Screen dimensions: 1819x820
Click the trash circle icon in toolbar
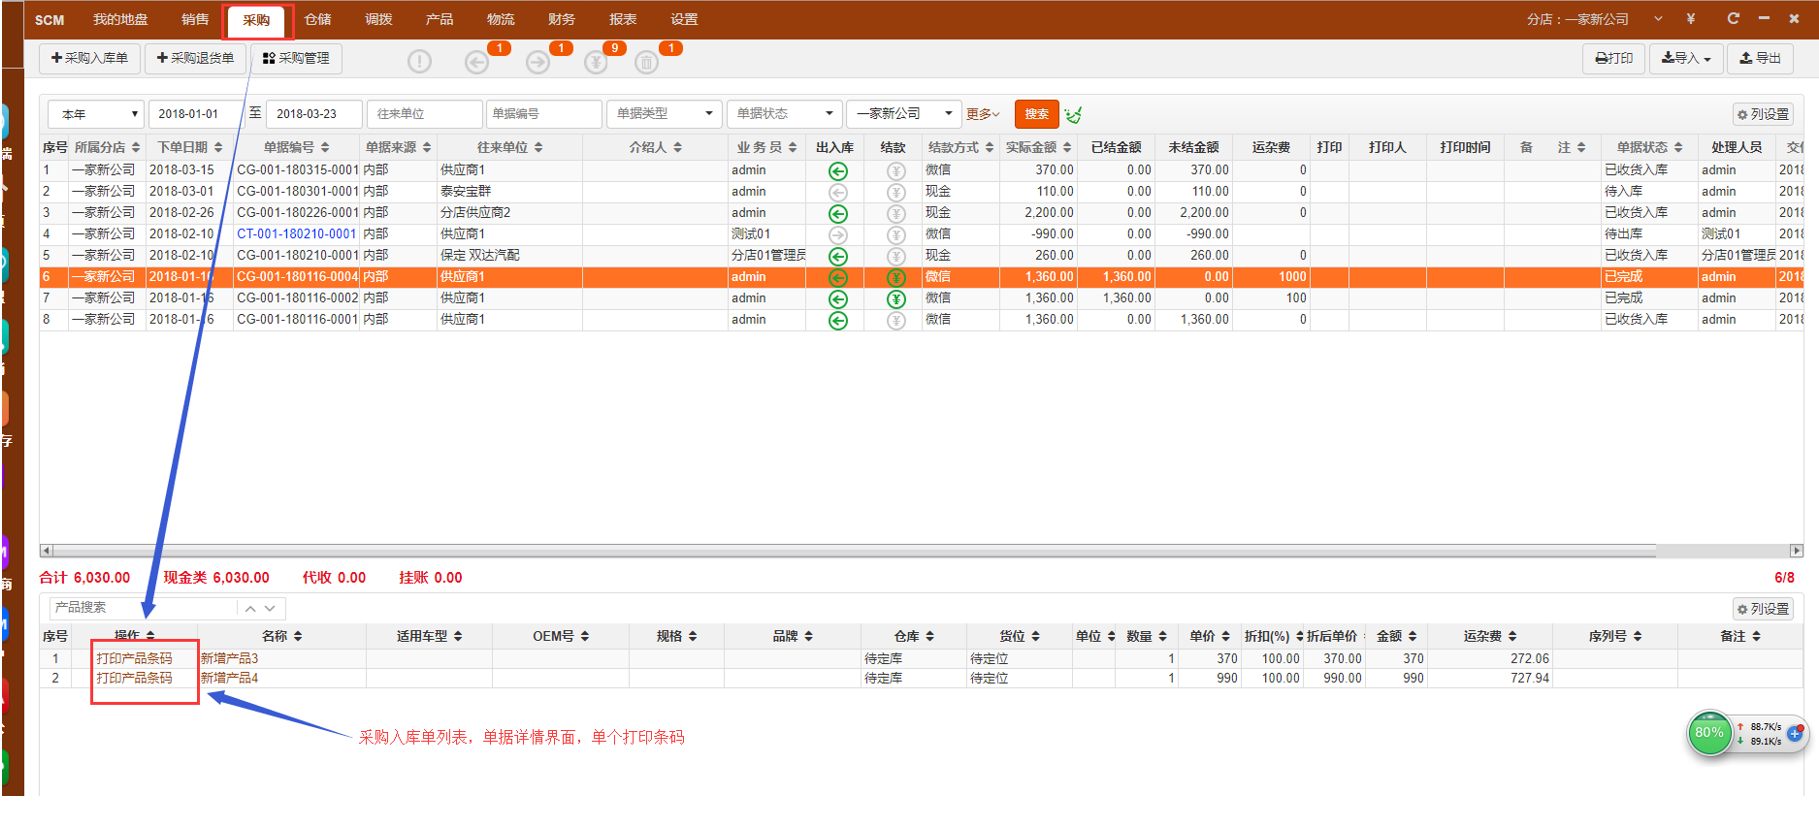point(647,63)
